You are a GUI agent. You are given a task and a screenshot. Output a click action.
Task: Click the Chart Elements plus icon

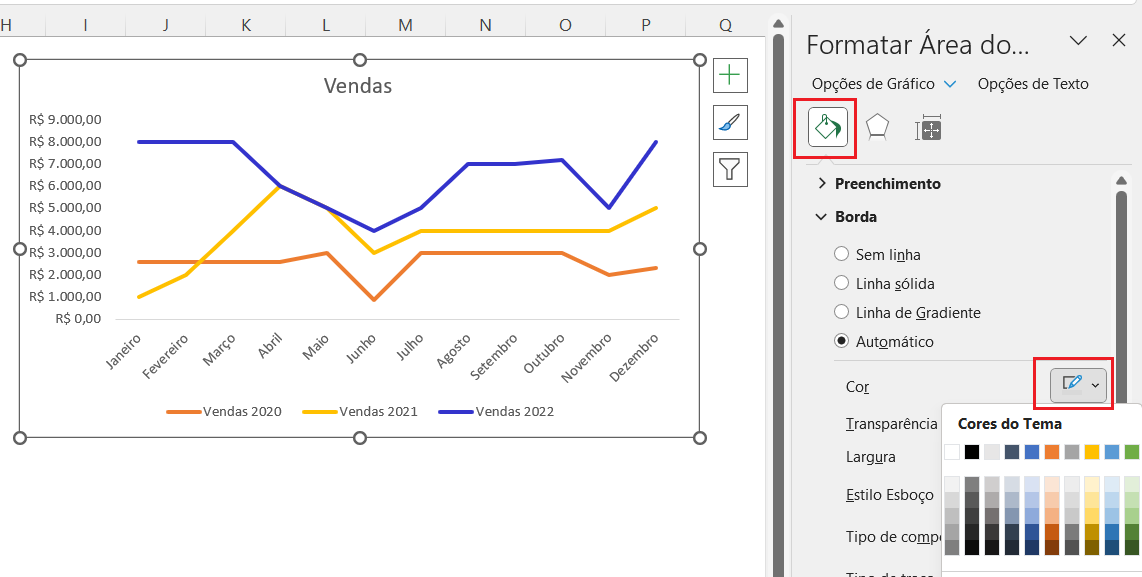tap(730, 75)
